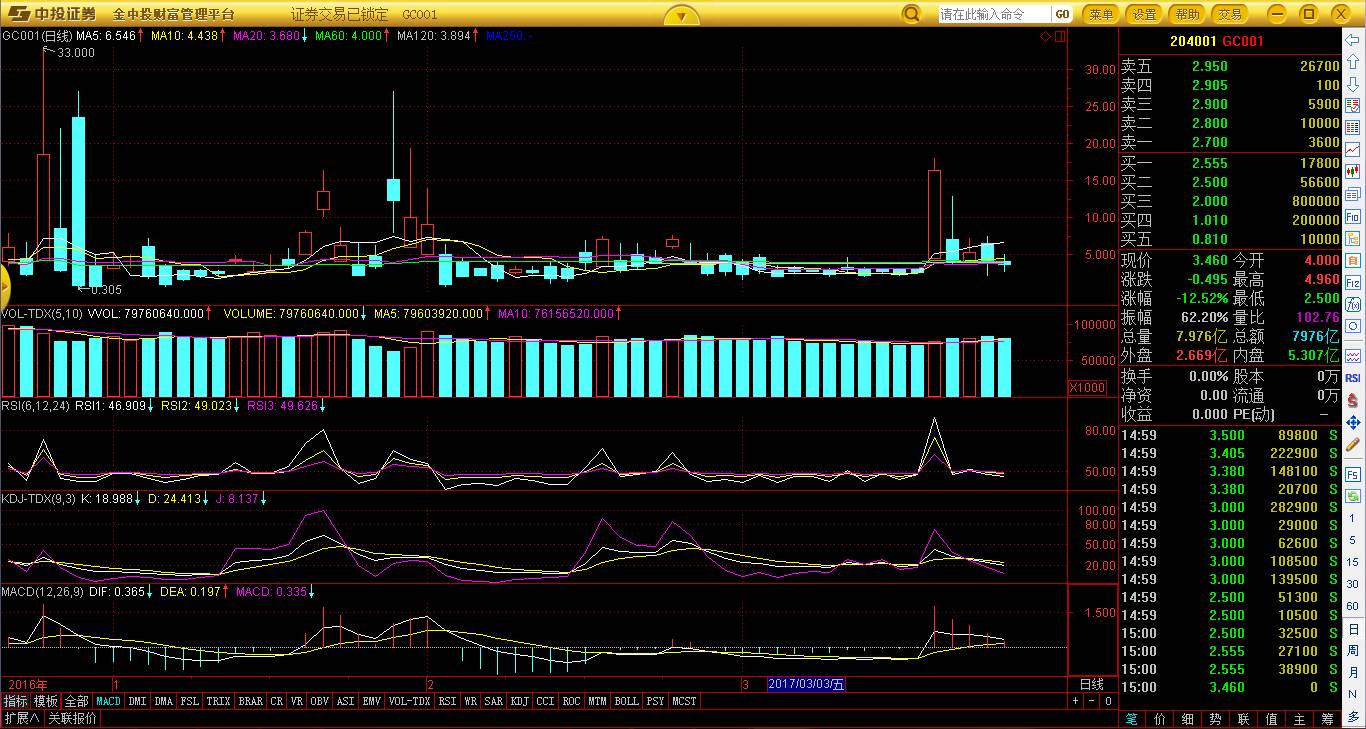Select the VOL-TDX indicator tab
The image size is (1366, 729).
point(409,701)
